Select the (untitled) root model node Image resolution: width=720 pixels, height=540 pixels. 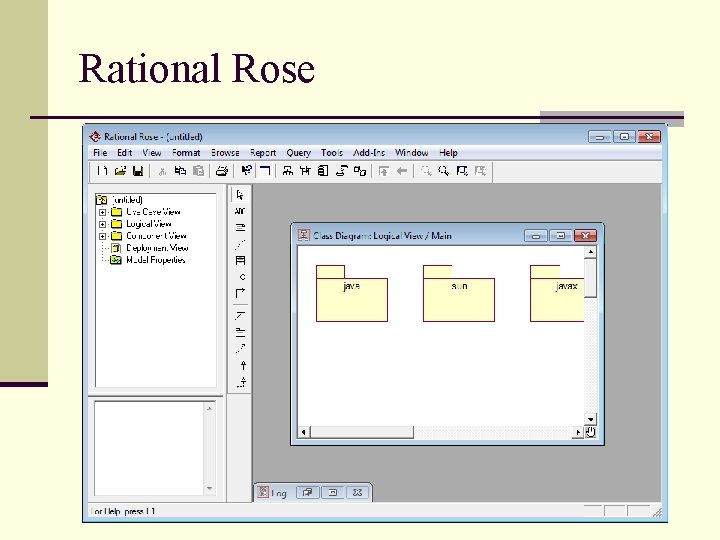point(127,200)
